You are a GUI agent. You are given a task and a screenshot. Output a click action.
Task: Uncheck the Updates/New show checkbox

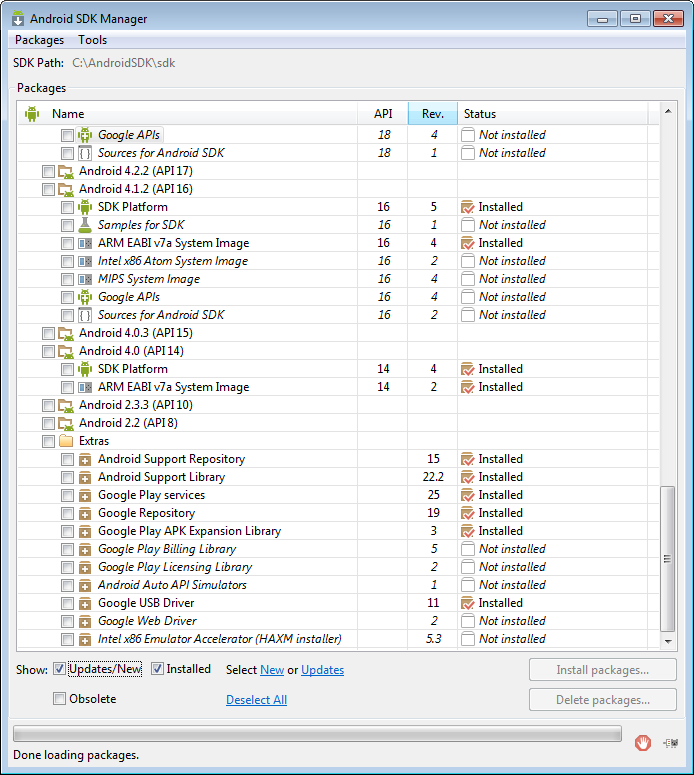point(59,669)
